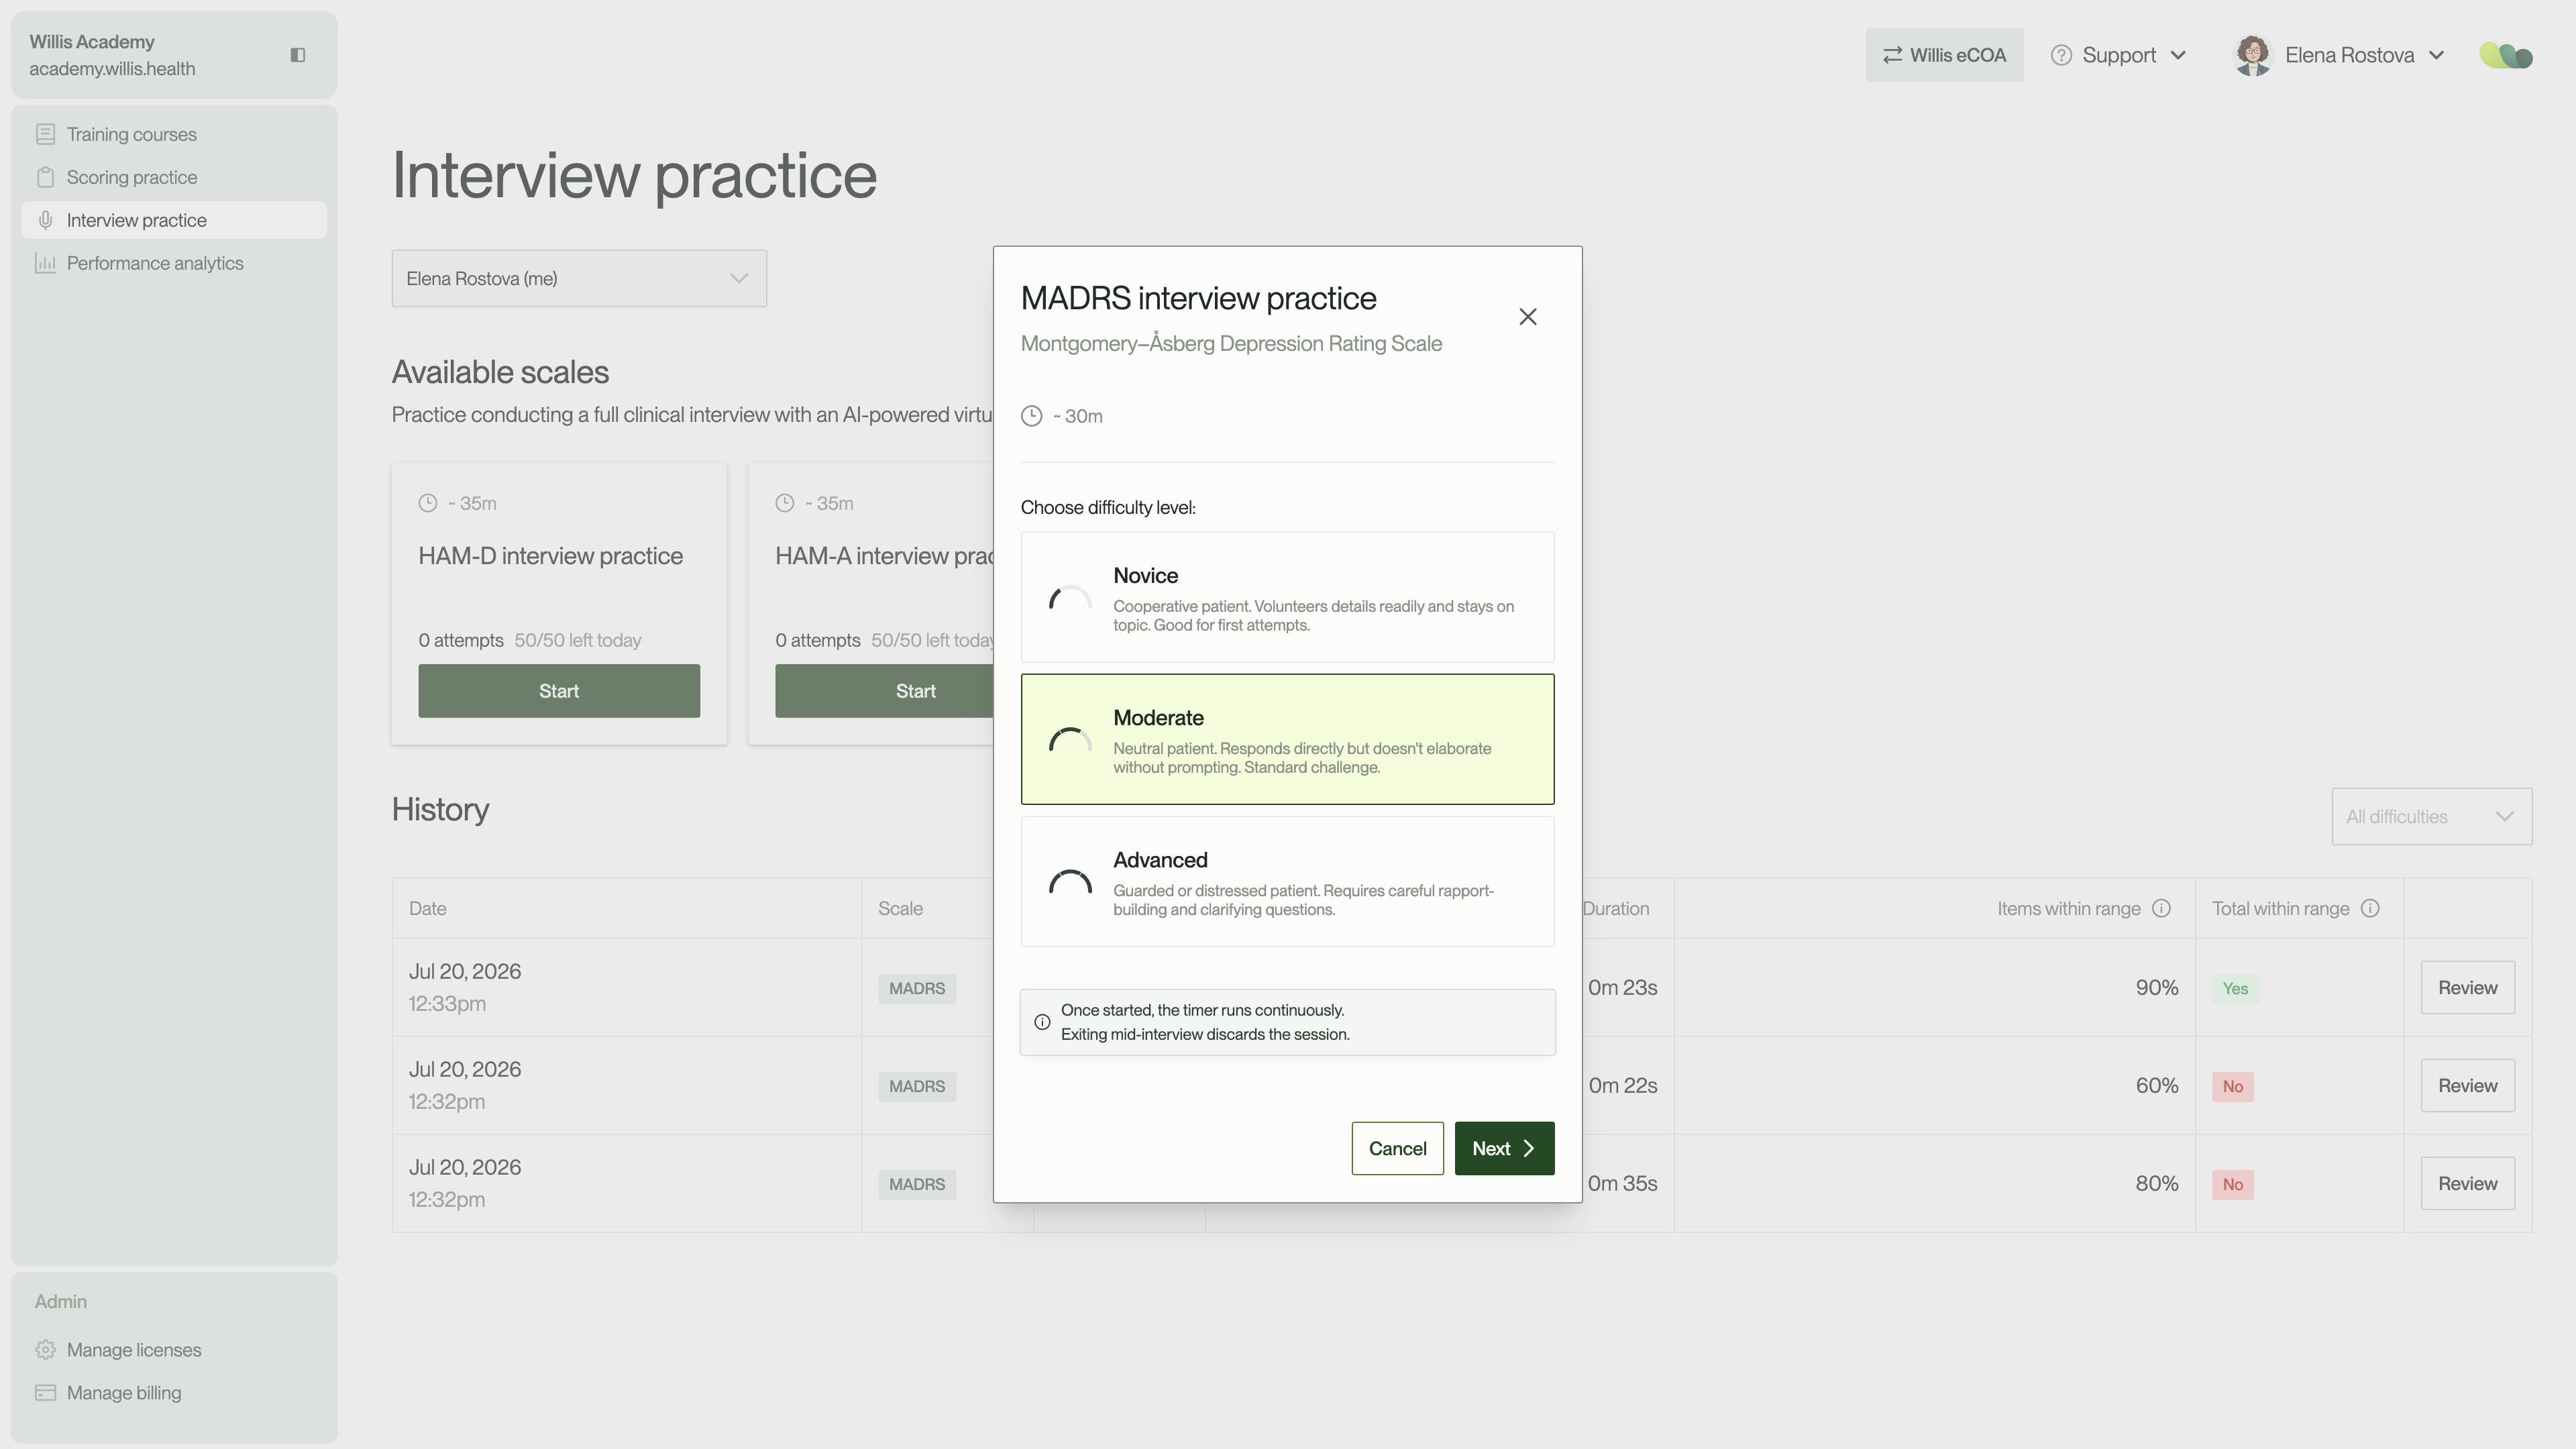Click the Moderate difficulty gauge icon

(x=1070, y=740)
